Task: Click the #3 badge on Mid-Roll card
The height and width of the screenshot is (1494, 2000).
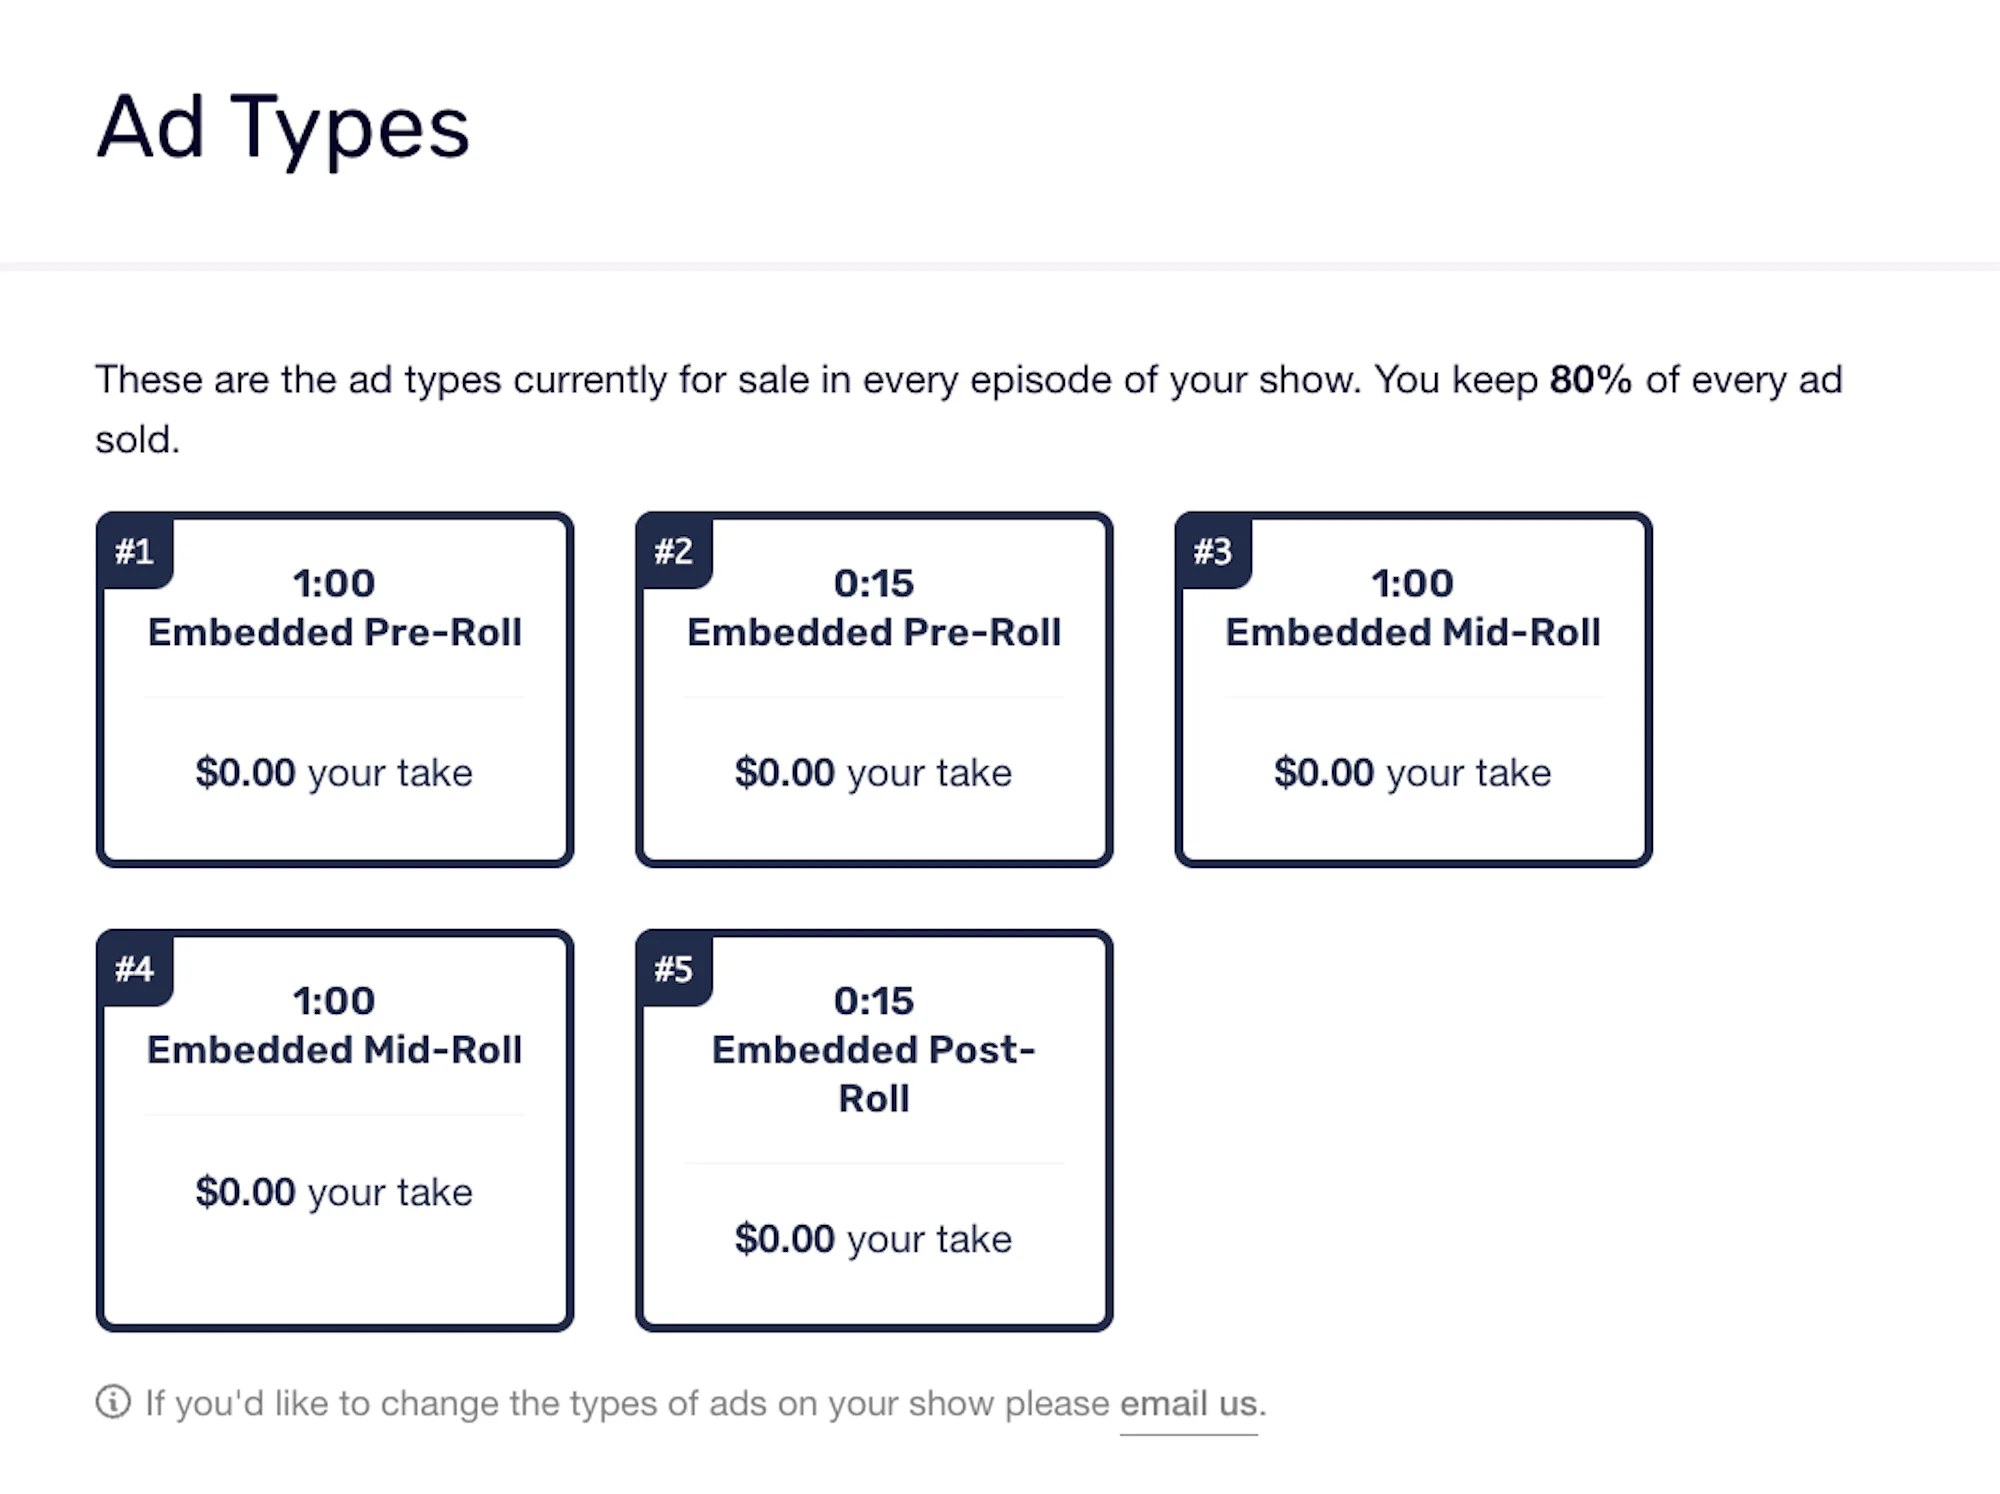Action: click(x=1213, y=551)
